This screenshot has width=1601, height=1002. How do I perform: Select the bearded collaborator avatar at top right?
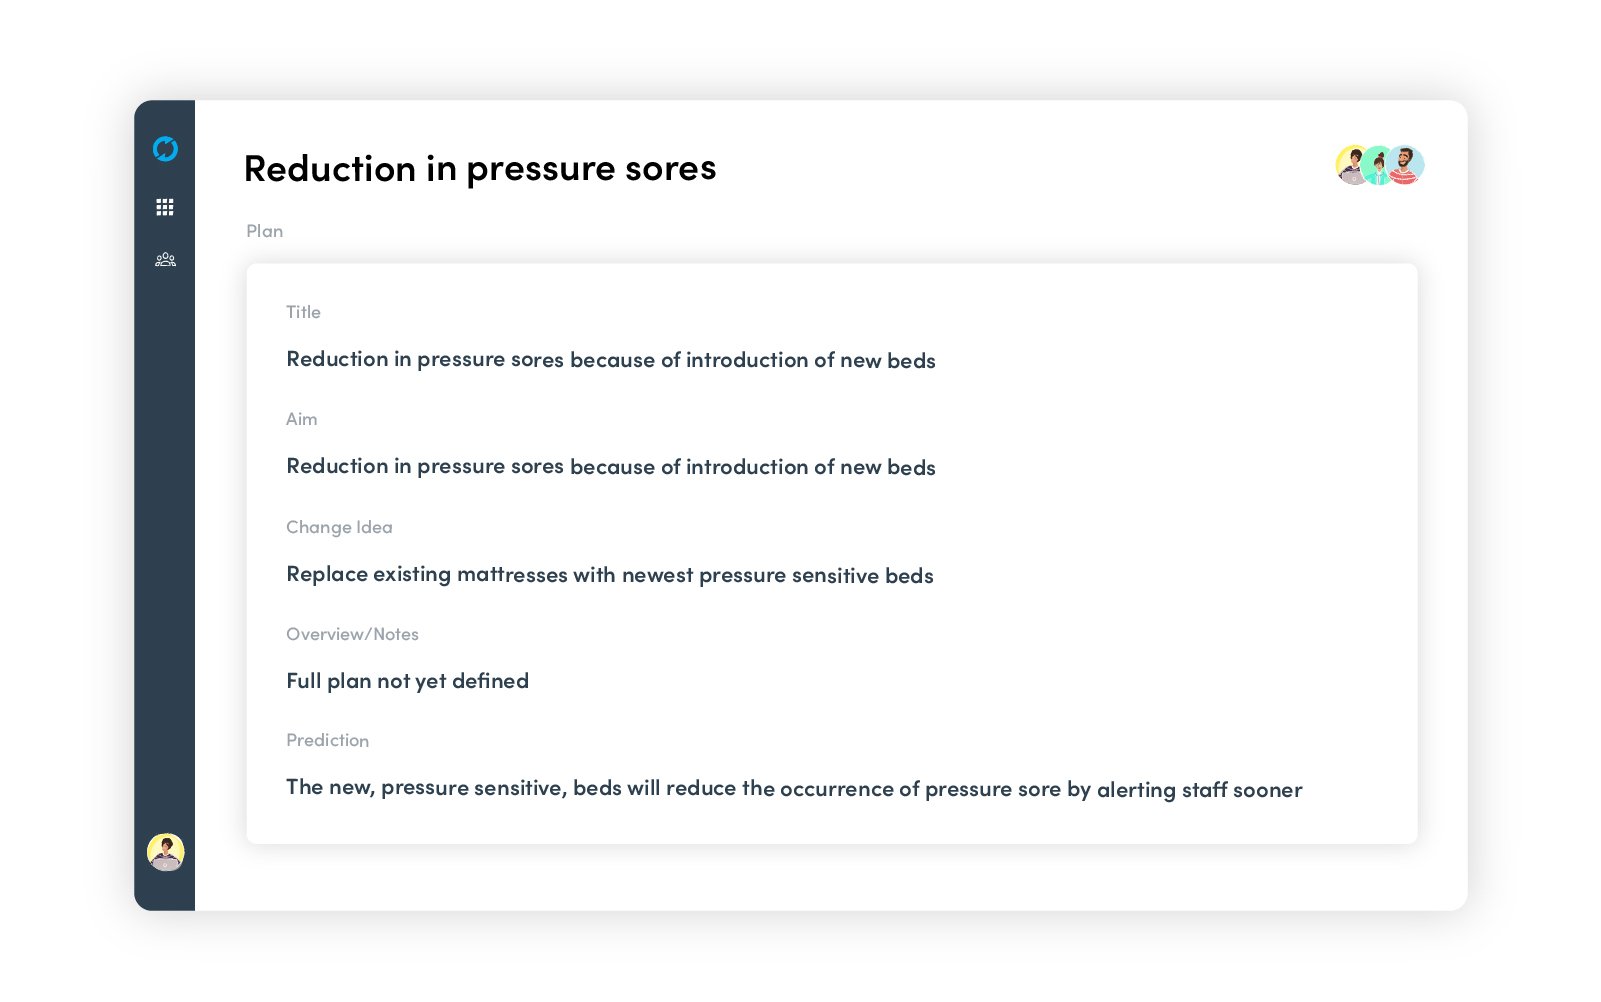pos(1407,165)
